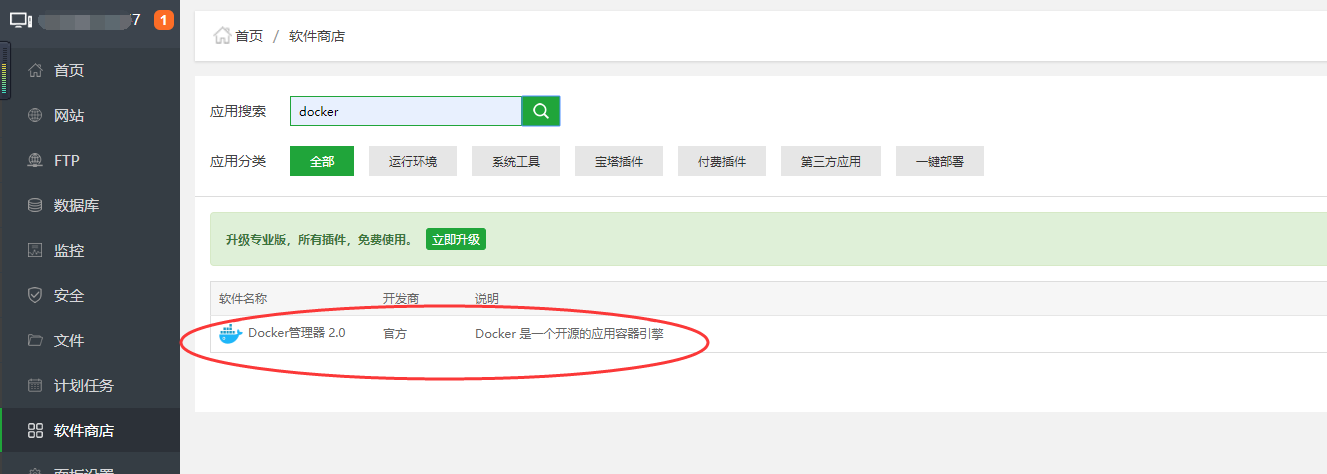Click the 官方 developer cell
Viewport: 1327px width, 474px height.
[x=395, y=334]
